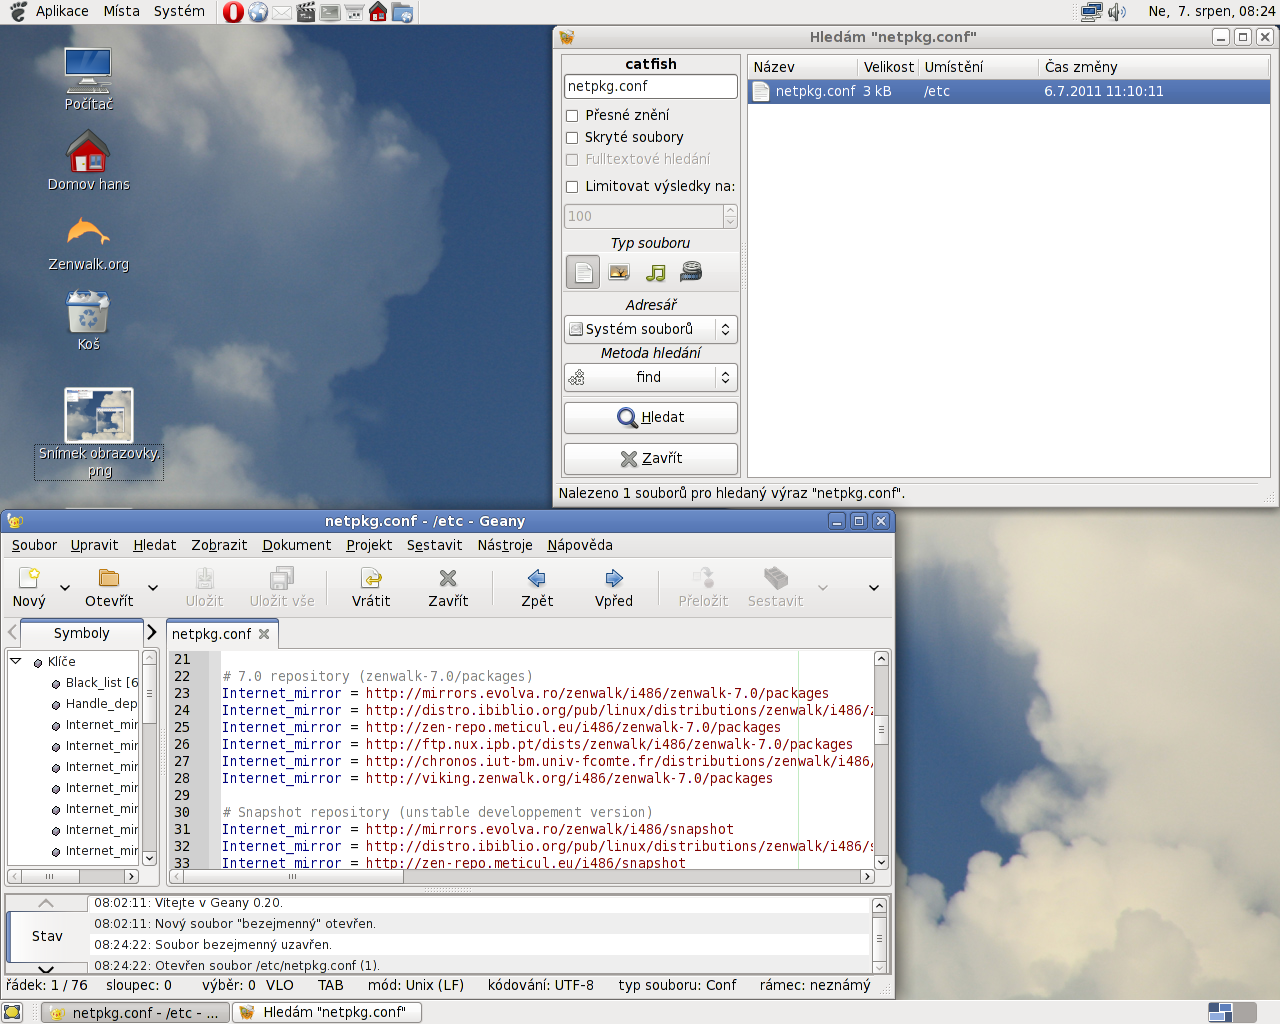Switch to Hledám "netpkg.conf" taskbar button
The height and width of the screenshot is (1024, 1280).
tap(327, 1012)
